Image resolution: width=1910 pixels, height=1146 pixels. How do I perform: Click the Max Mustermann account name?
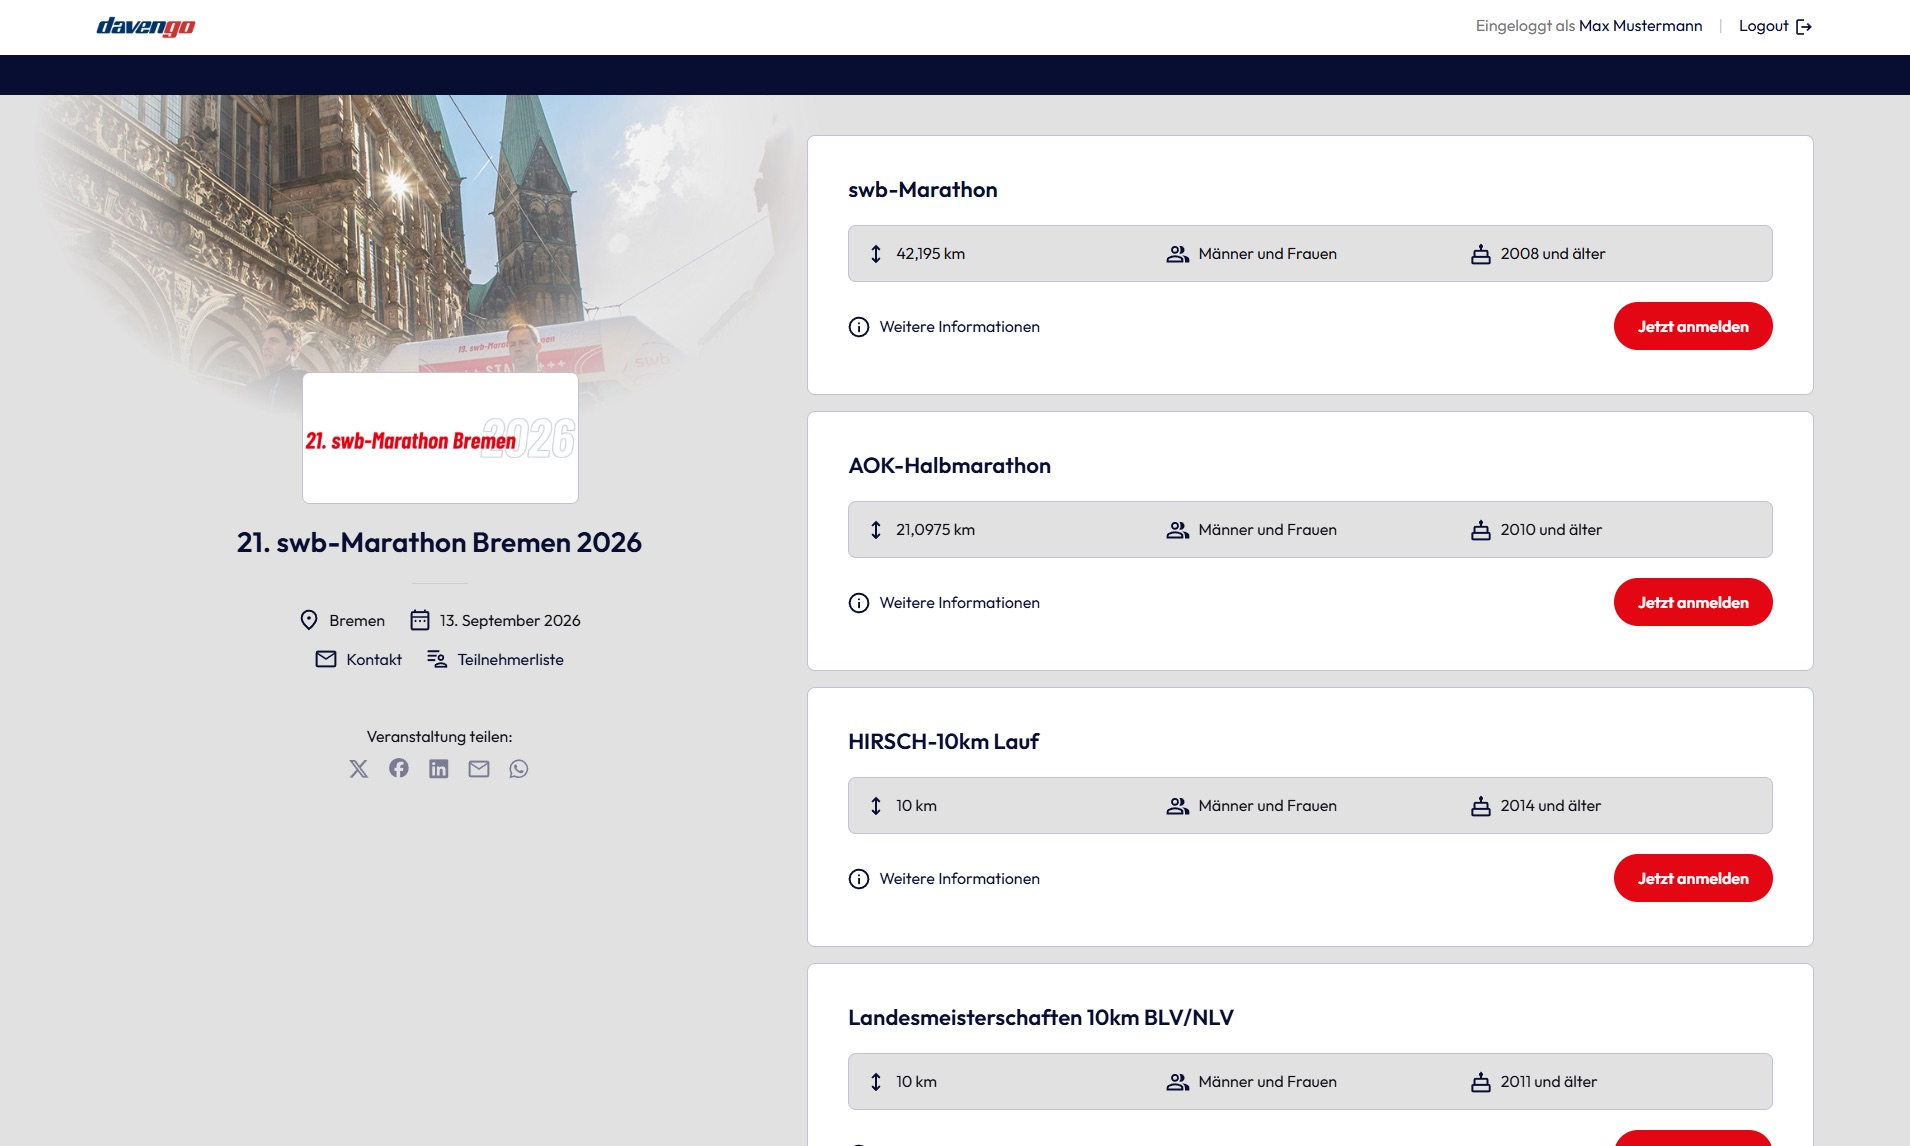(1639, 26)
